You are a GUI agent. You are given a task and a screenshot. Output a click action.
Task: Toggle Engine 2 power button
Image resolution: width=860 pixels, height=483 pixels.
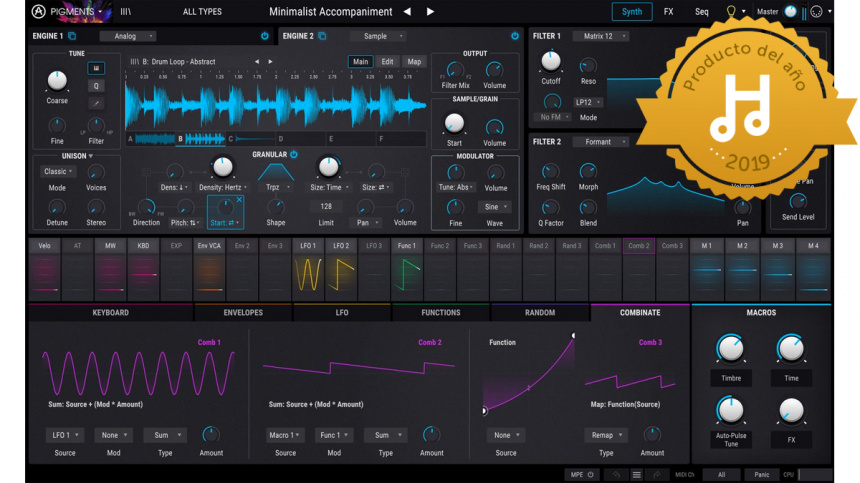tap(515, 36)
